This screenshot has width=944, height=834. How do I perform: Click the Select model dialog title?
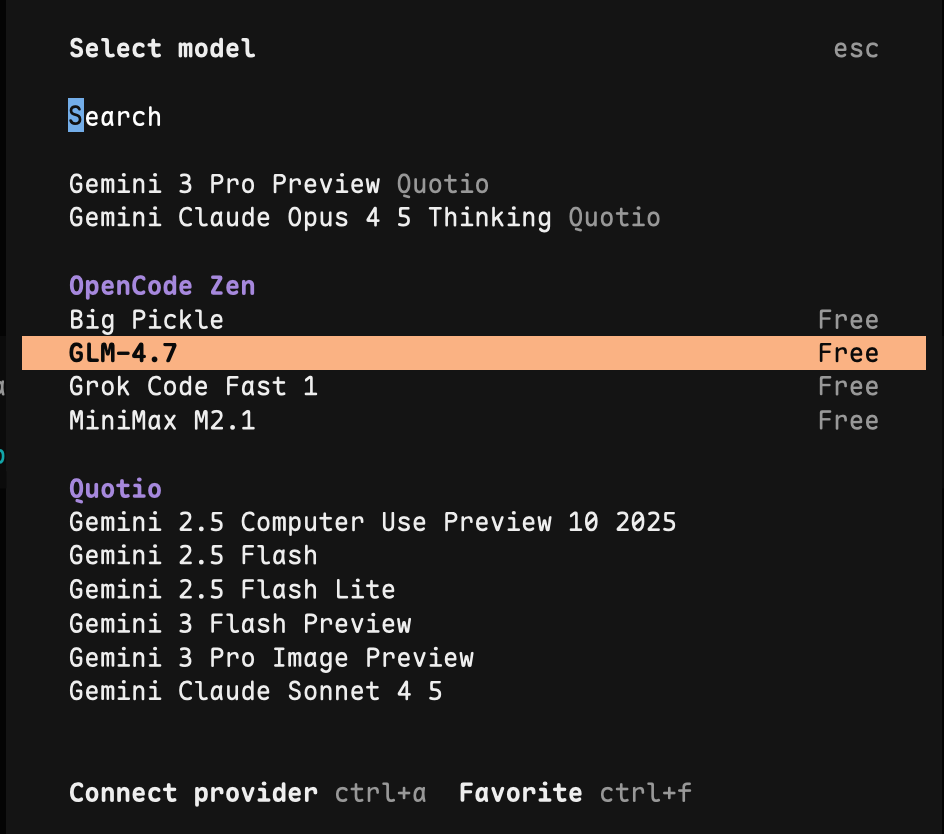point(162,48)
